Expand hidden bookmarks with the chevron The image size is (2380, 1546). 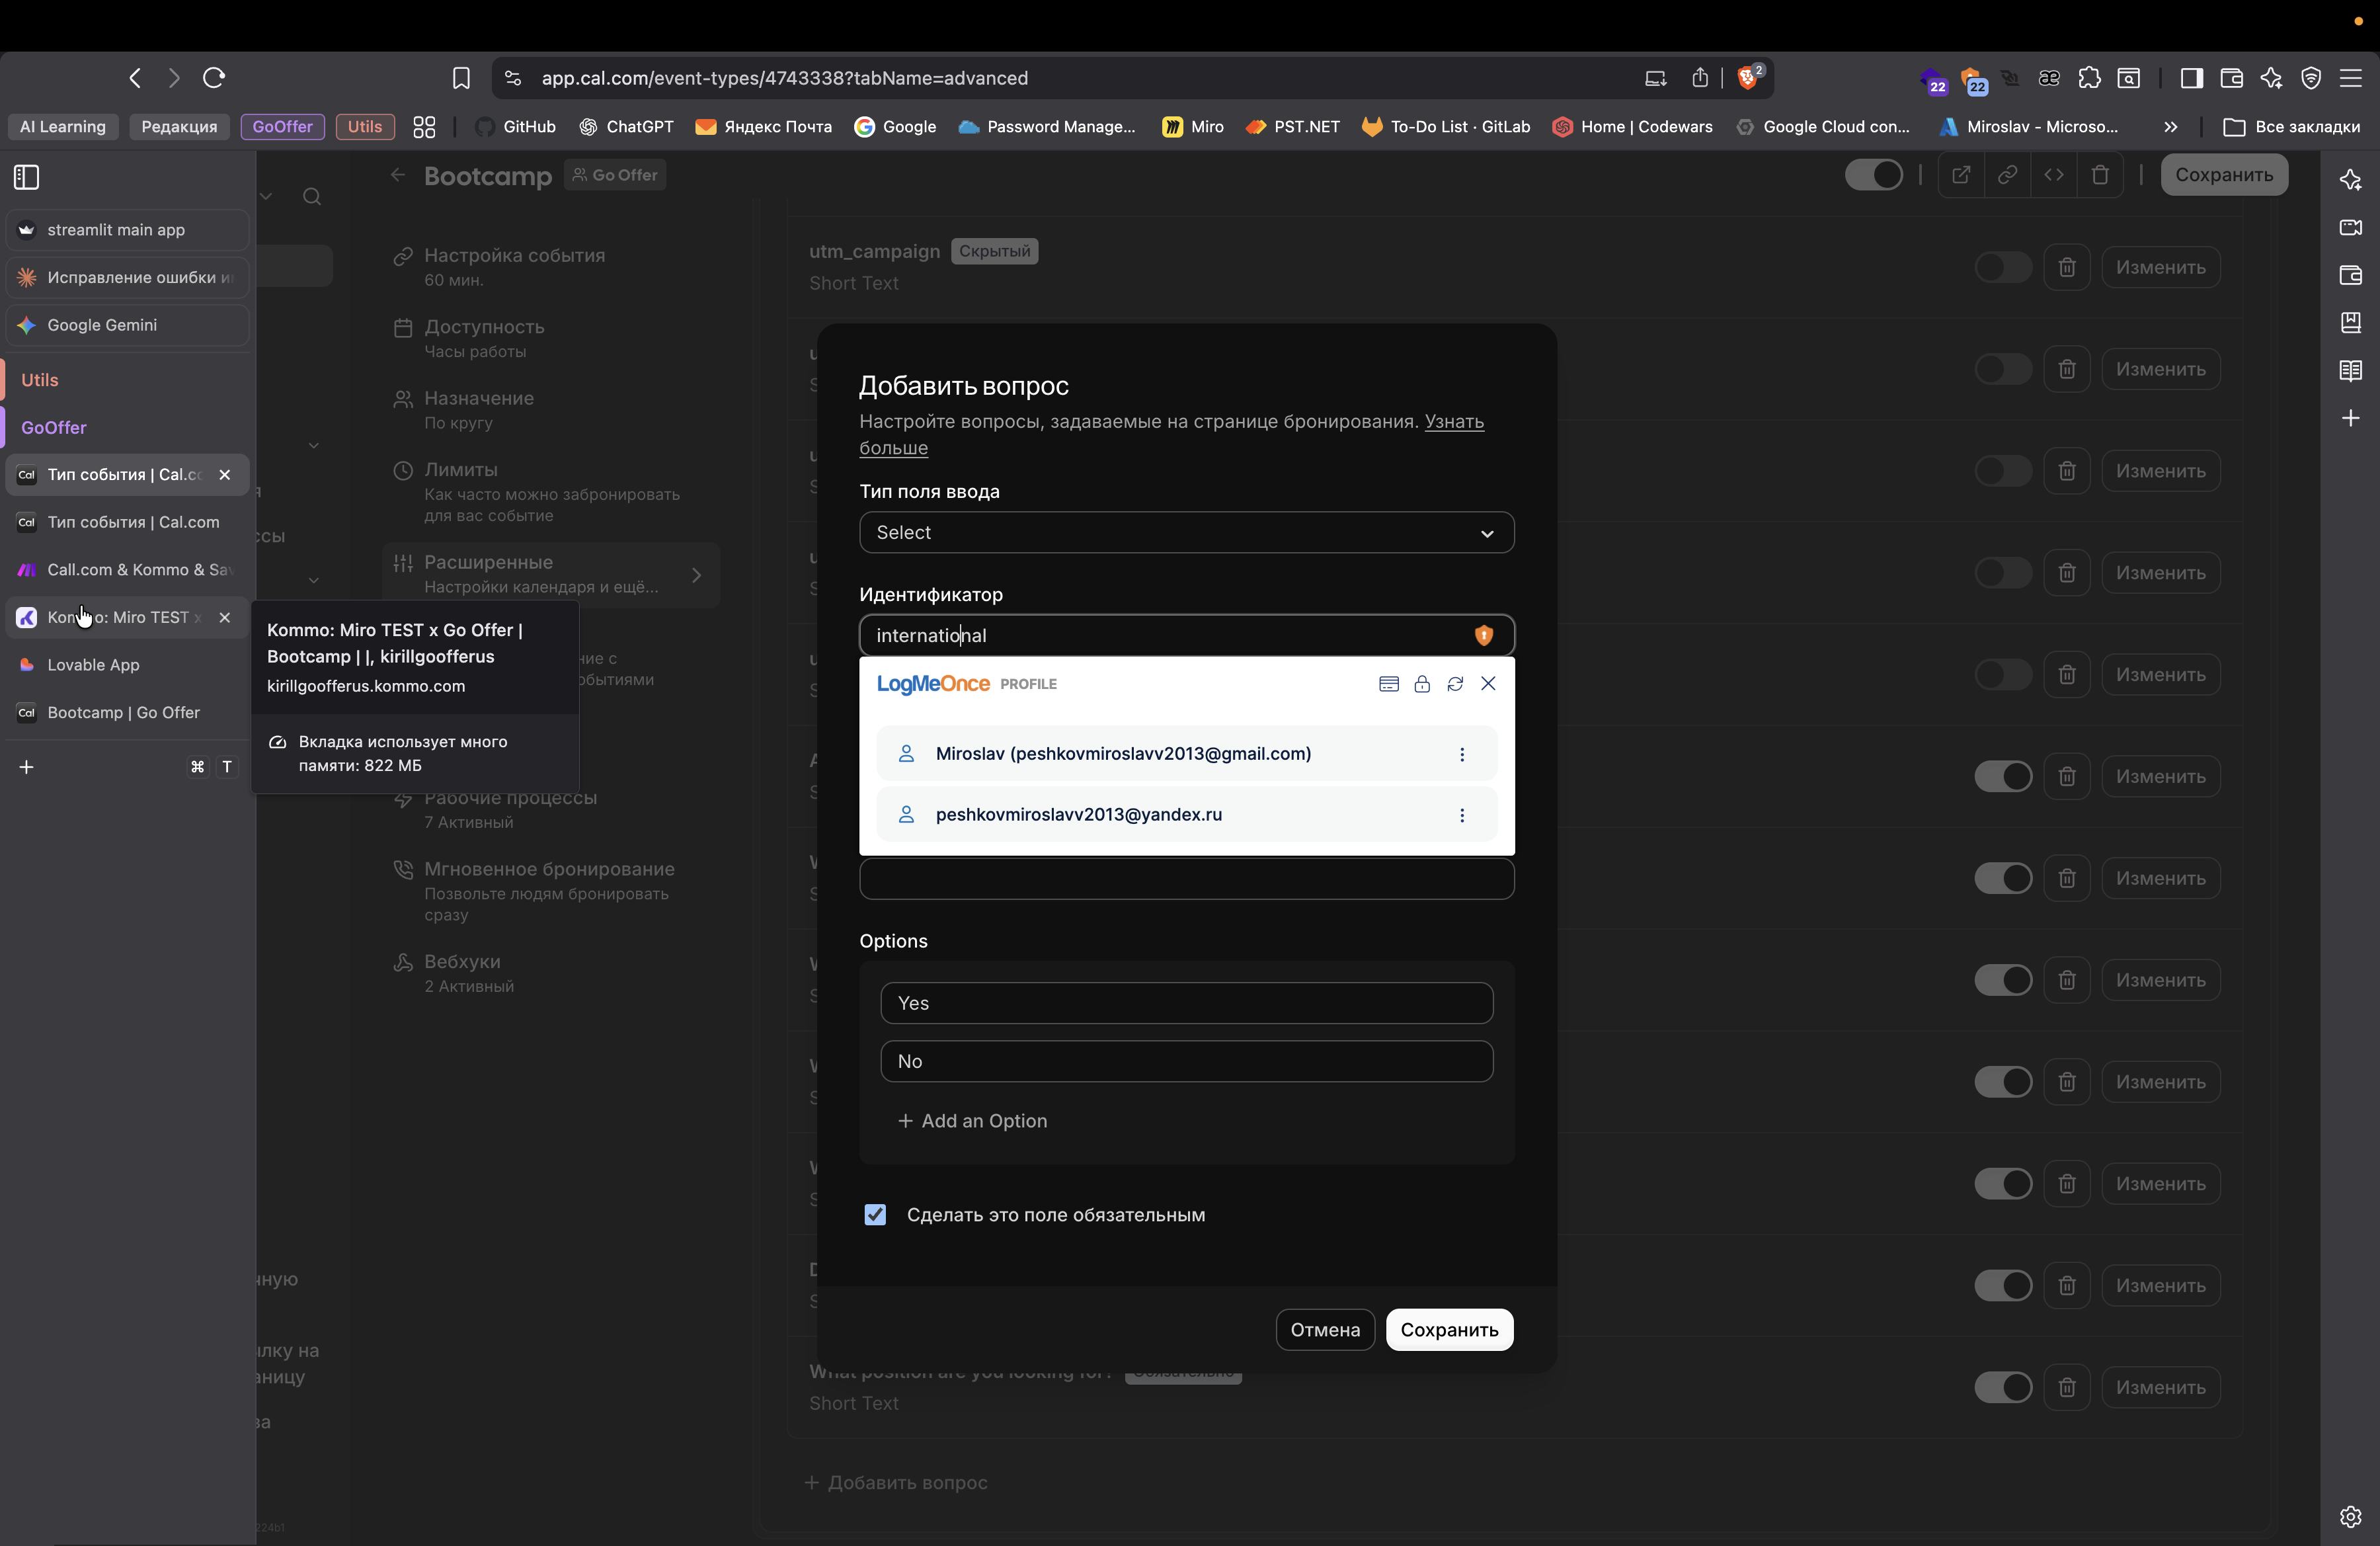coord(2170,127)
